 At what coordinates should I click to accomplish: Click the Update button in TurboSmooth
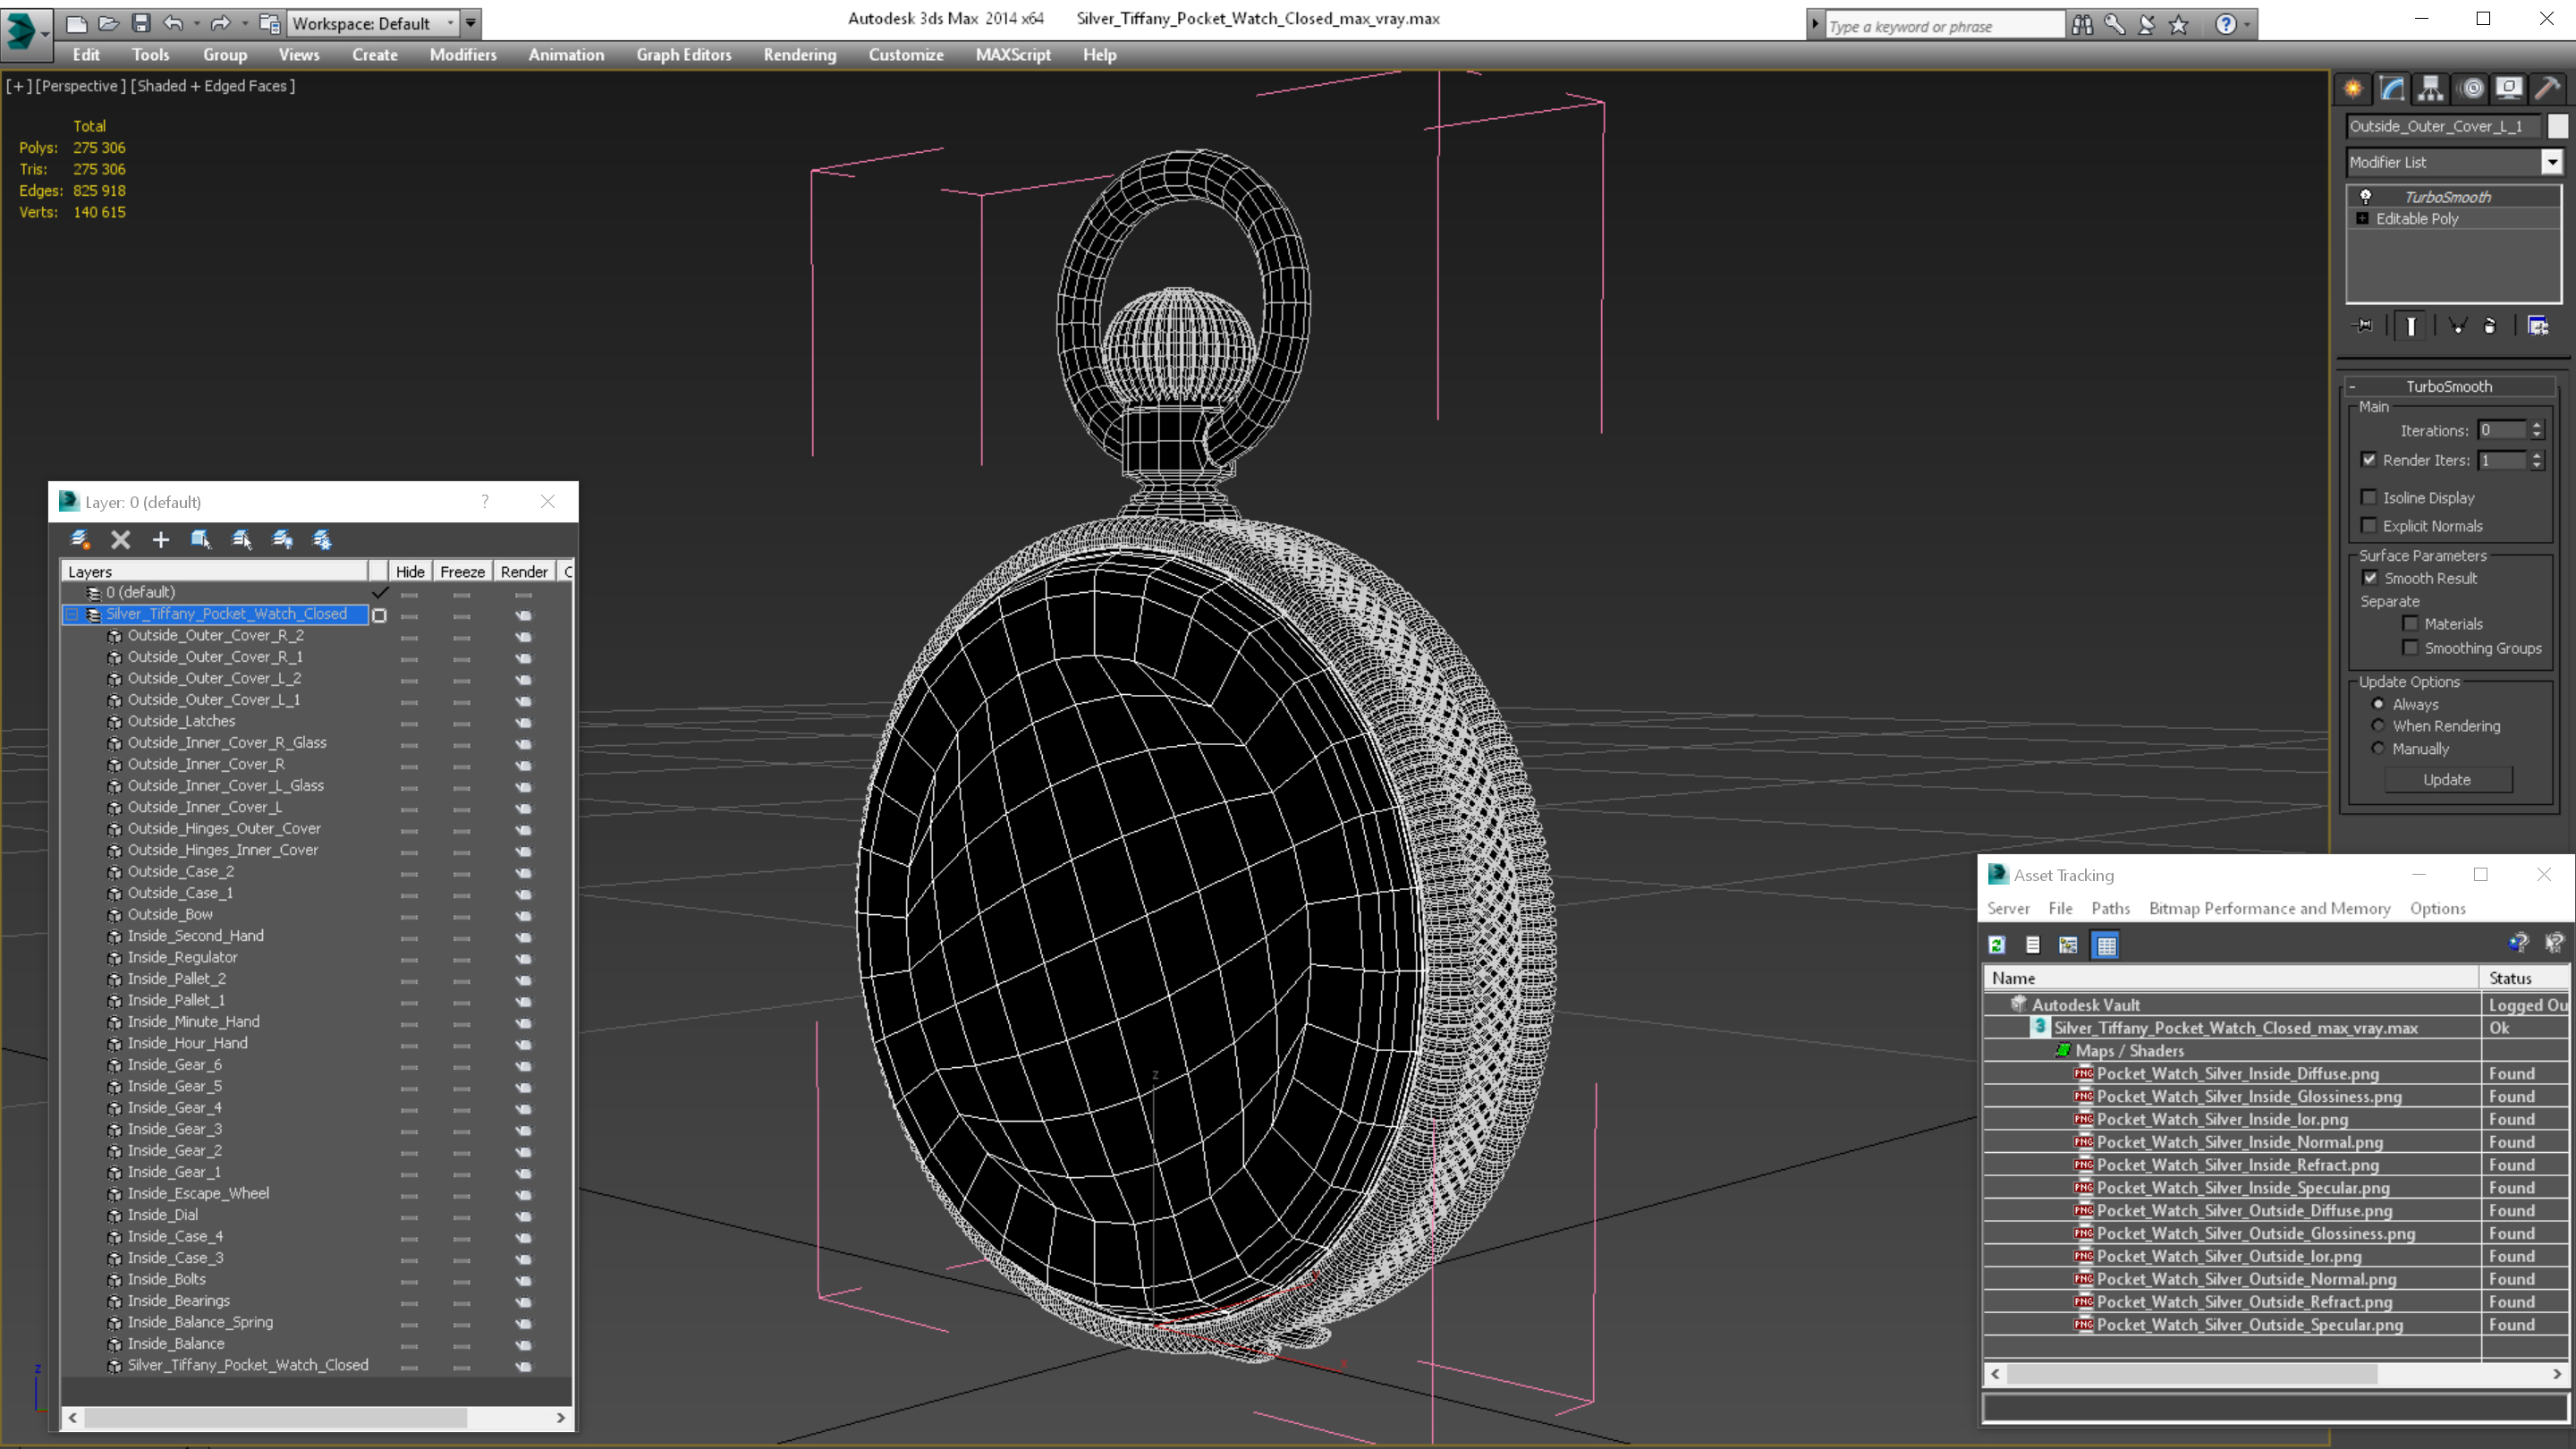click(2447, 779)
